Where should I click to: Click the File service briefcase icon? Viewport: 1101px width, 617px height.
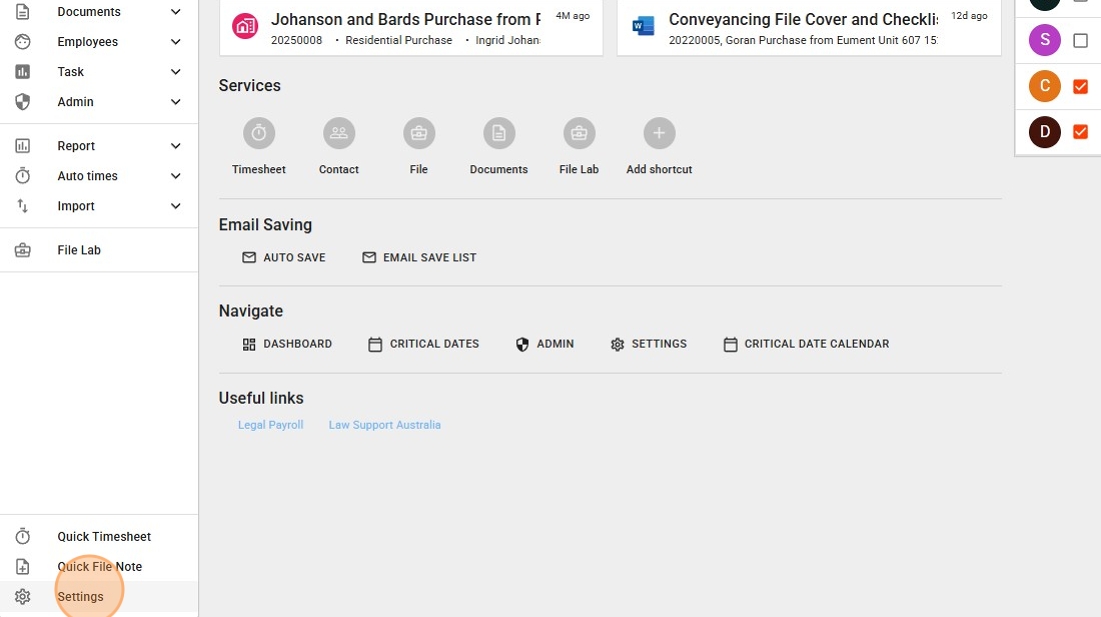coord(419,133)
